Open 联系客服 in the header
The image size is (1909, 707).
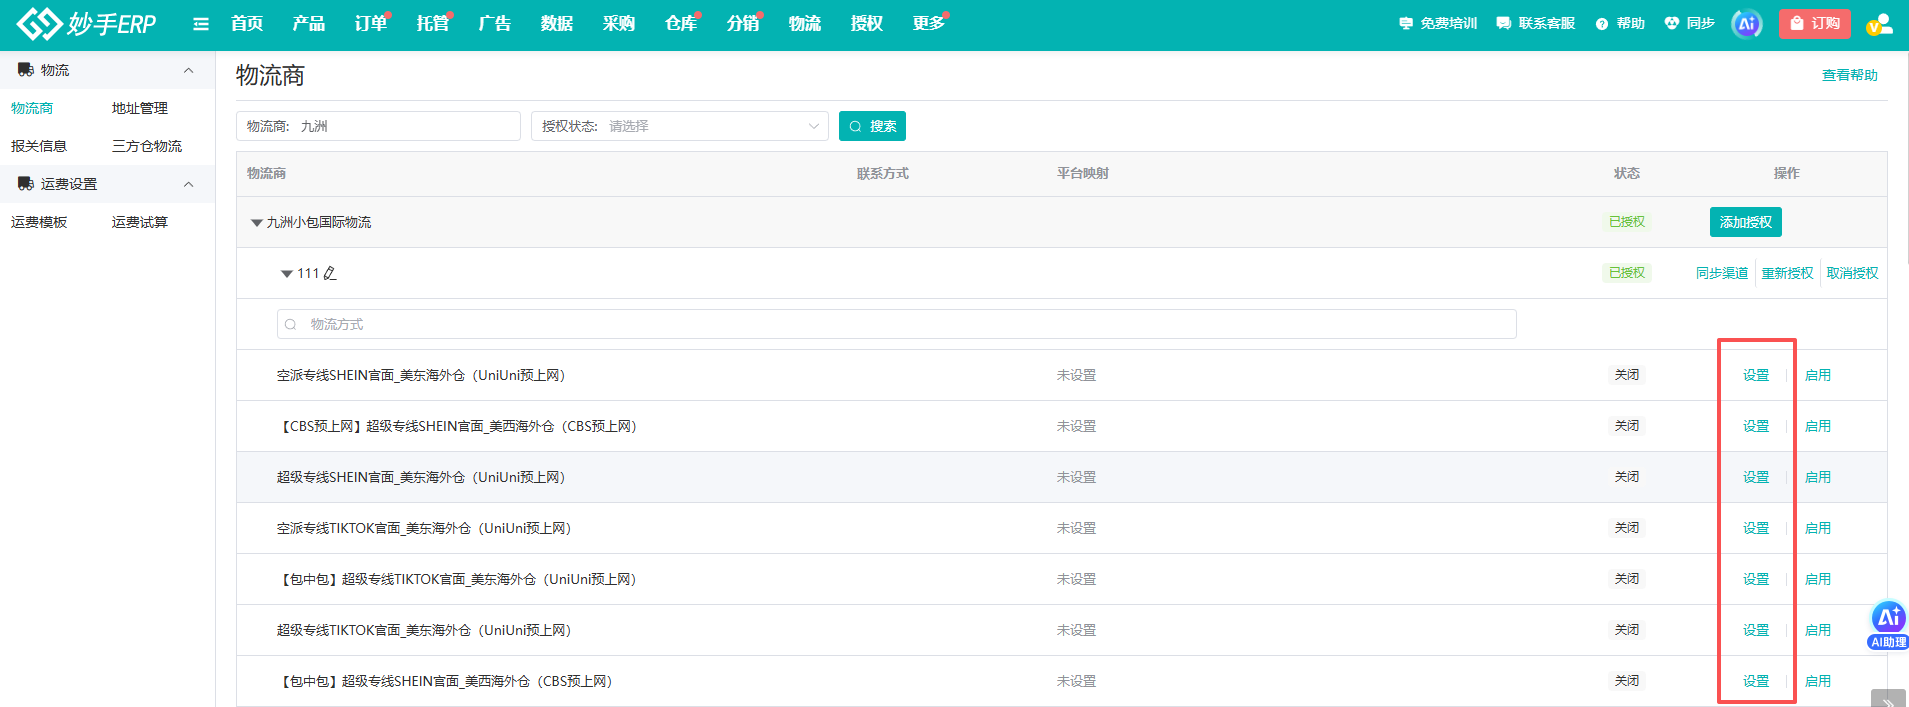[1536, 23]
